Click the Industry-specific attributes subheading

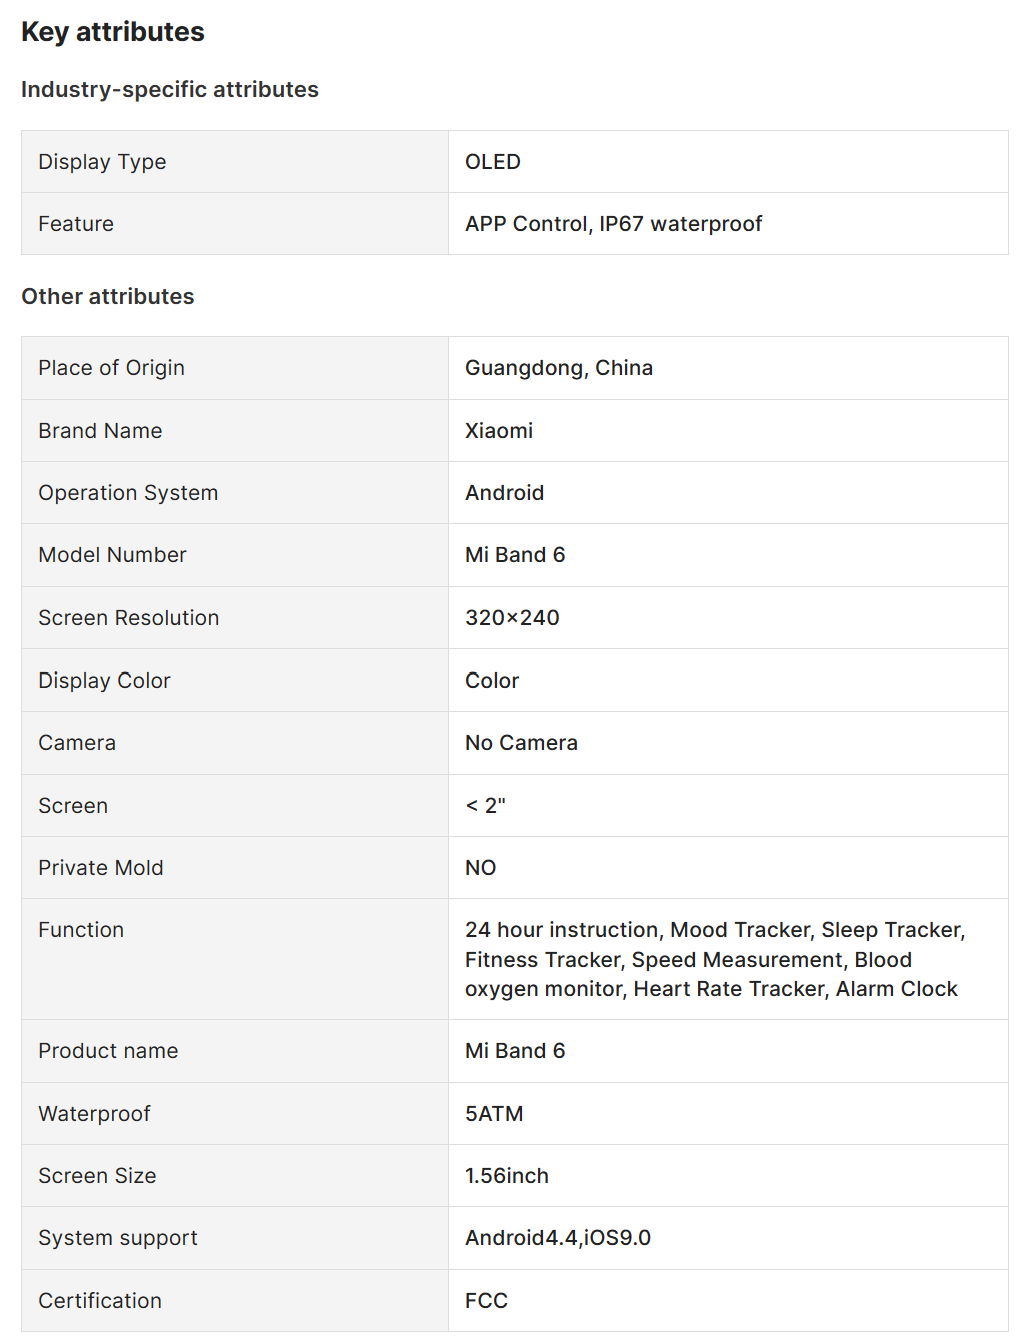click(170, 90)
